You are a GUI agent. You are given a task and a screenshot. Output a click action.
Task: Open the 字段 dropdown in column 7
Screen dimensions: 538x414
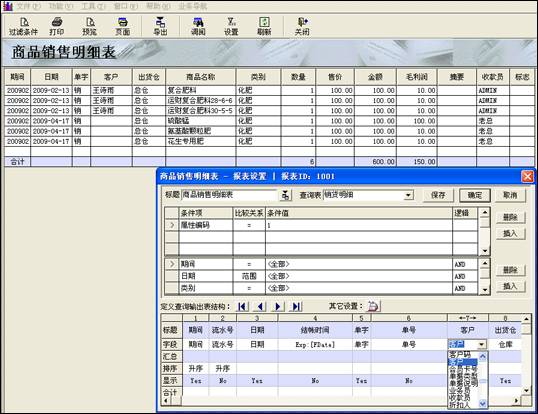point(481,344)
